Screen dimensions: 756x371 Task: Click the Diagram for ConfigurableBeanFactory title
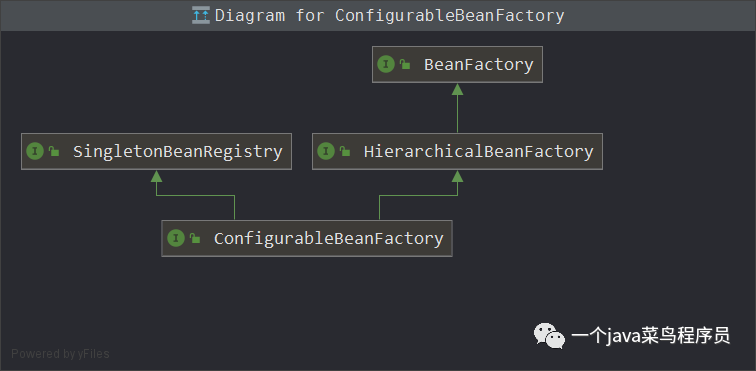click(x=390, y=15)
